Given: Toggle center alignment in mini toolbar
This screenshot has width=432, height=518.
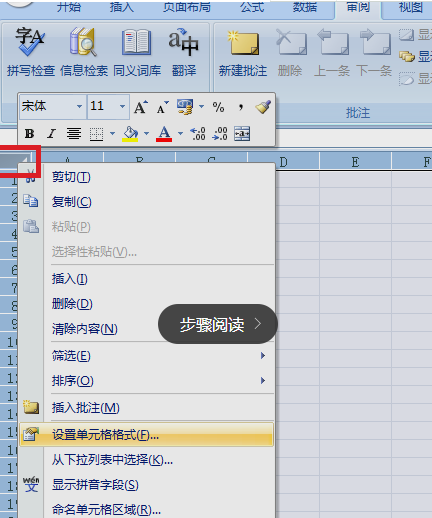Looking at the screenshot, I should click(74, 134).
